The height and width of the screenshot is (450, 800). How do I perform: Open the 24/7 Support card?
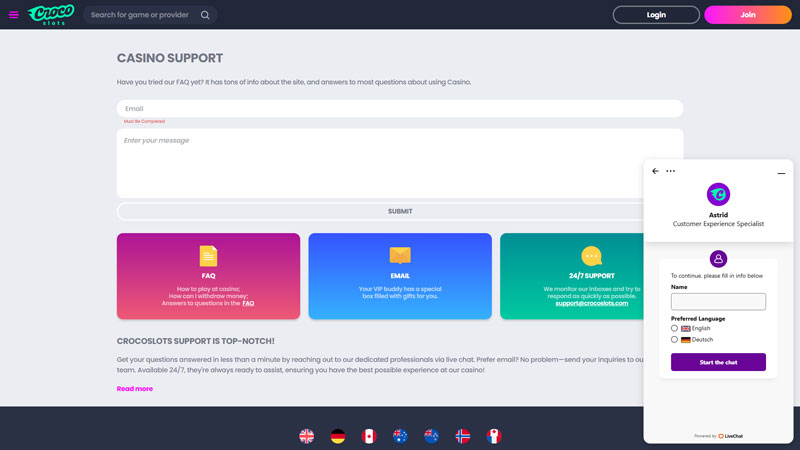(591, 276)
